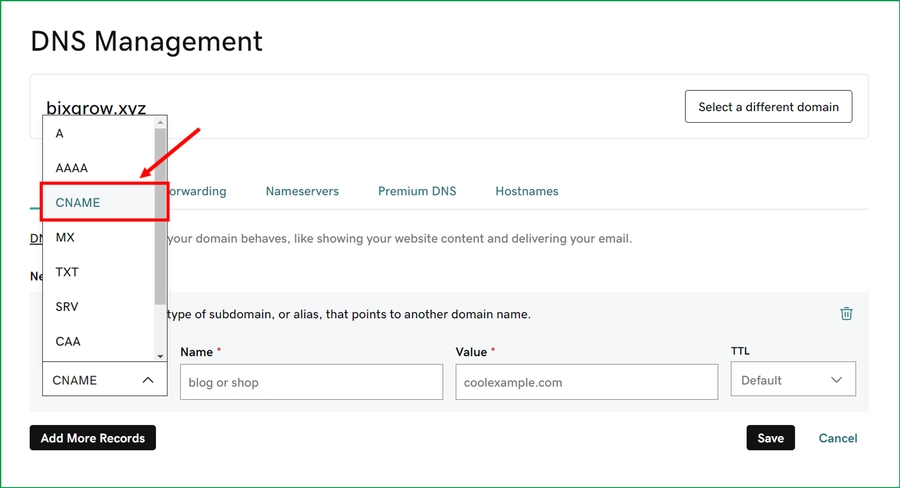Image resolution: width=900 pixels, height=488 pixels.
Task: Save the new DNS record
Action: (770, 438)
